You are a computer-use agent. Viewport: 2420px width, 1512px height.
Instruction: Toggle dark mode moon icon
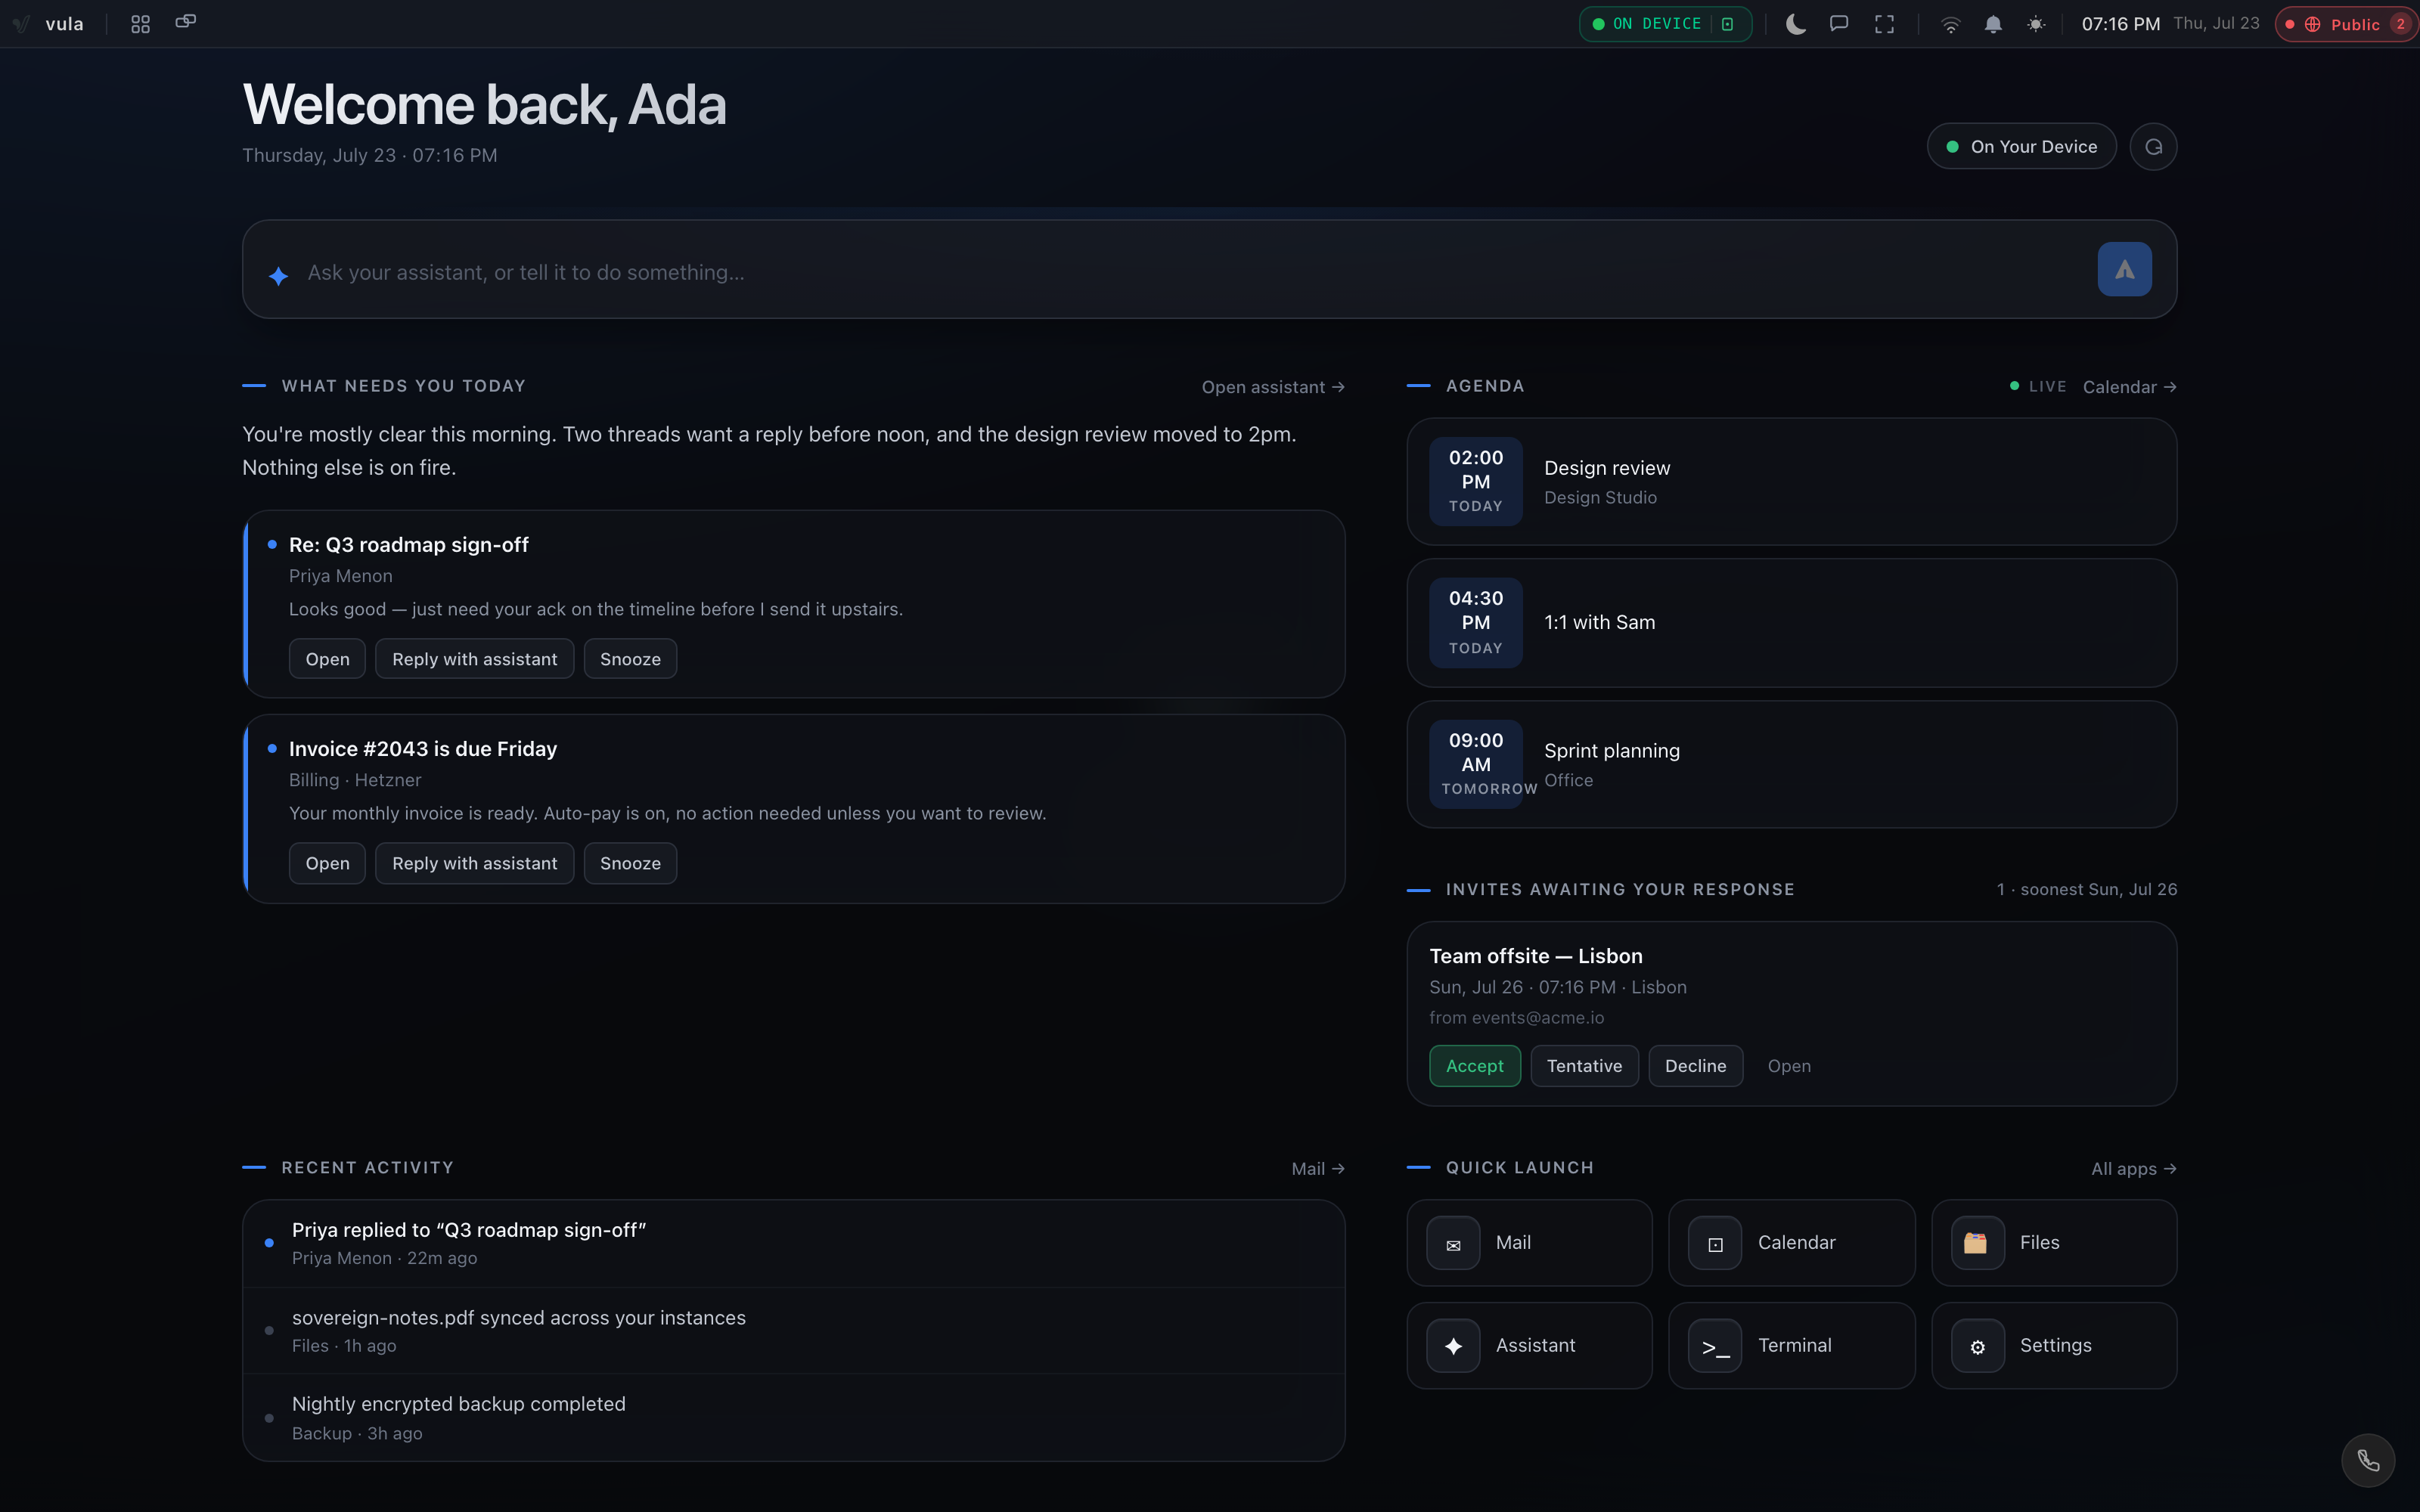pyautogui.click(x=1796, y=24)
